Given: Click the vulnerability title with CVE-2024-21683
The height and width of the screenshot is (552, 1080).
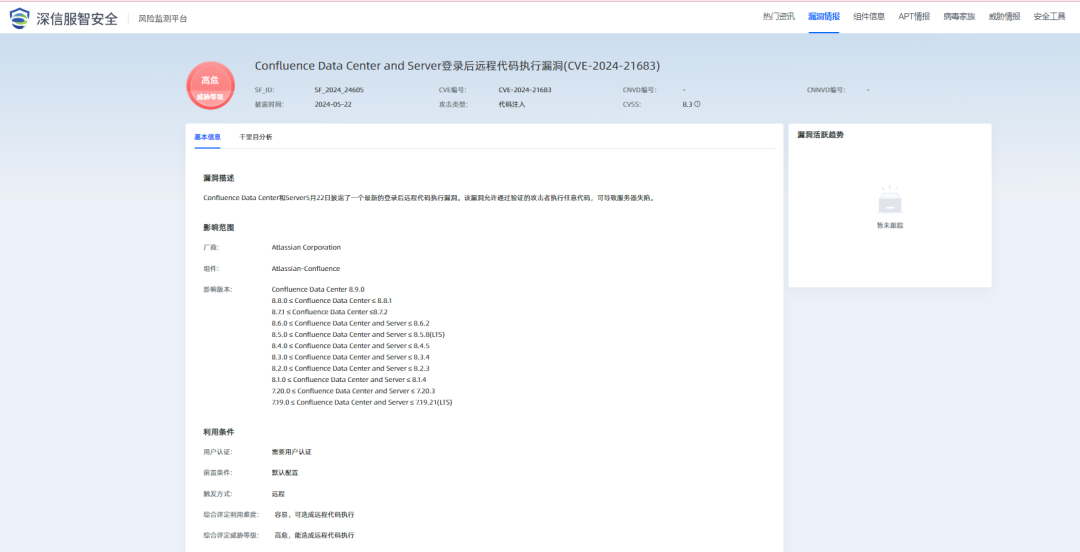Looking at the screenshot, I should tap(457, 66).
